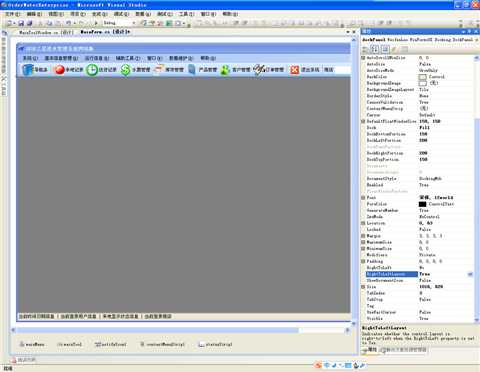
Task: Click the Categorized icon in Properties toolbar
Action: [365, 49]
